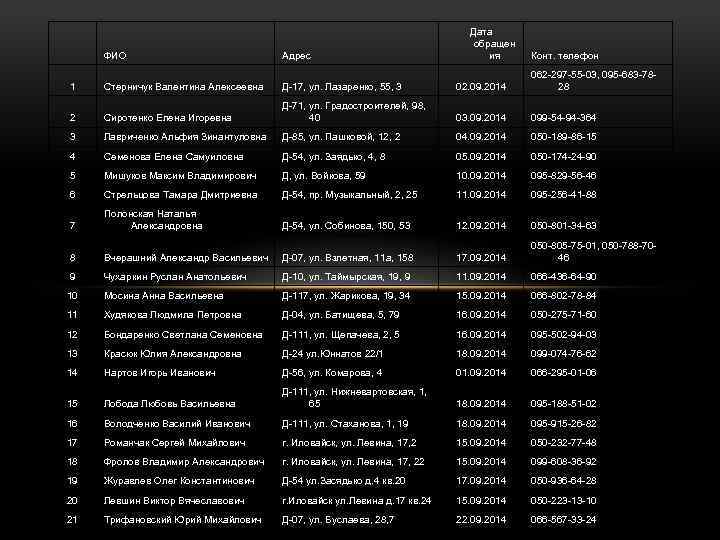Select name Полонская Наталья Александровна

[x=153, y=220]
